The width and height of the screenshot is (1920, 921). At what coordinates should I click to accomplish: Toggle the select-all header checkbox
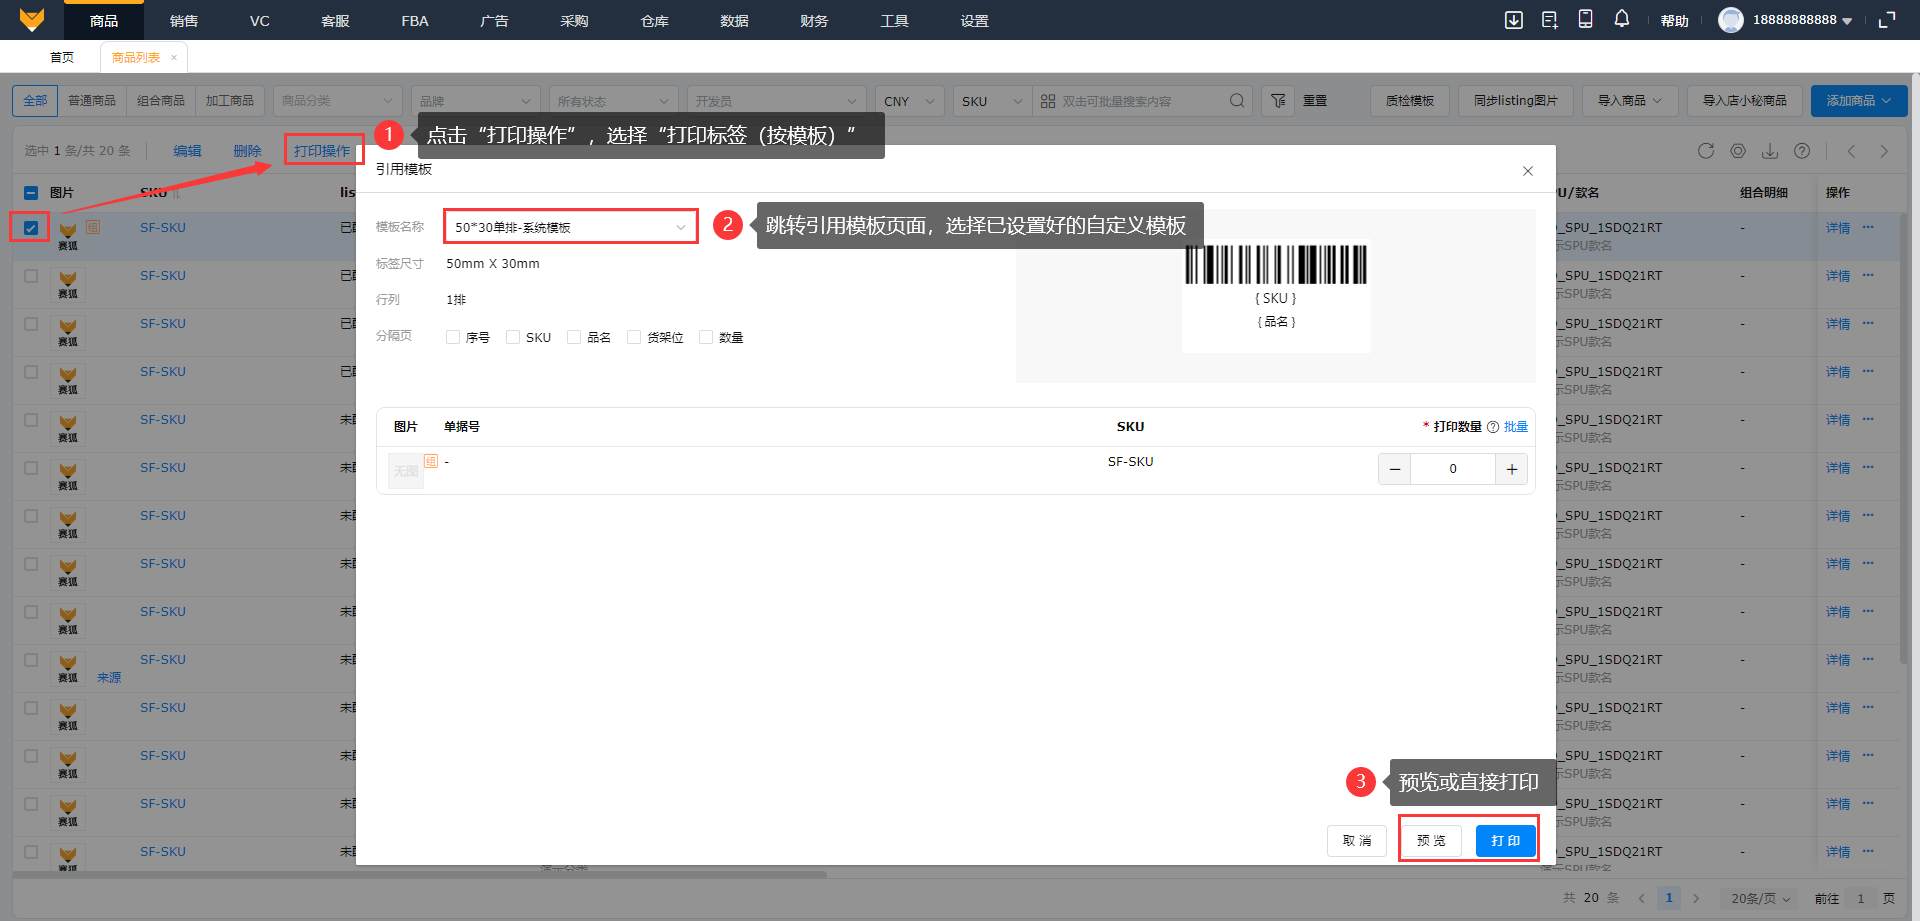[x=31, y=193]
